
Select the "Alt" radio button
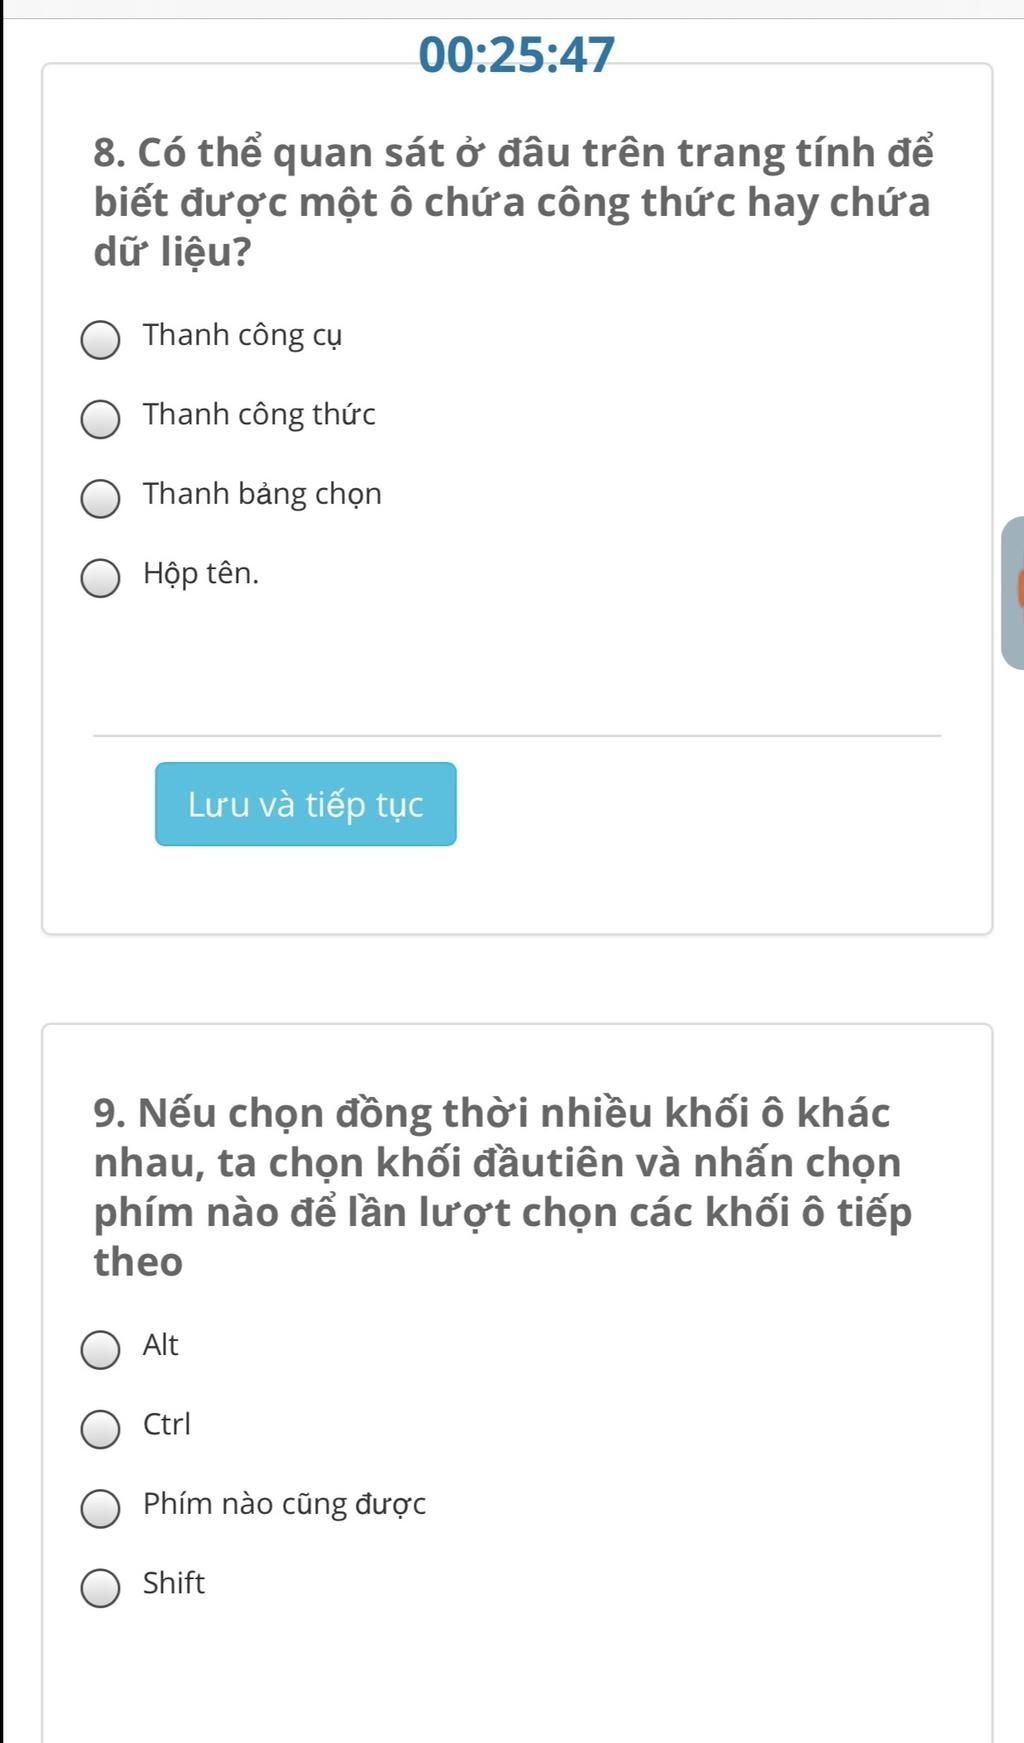(x=100, y=1349)
